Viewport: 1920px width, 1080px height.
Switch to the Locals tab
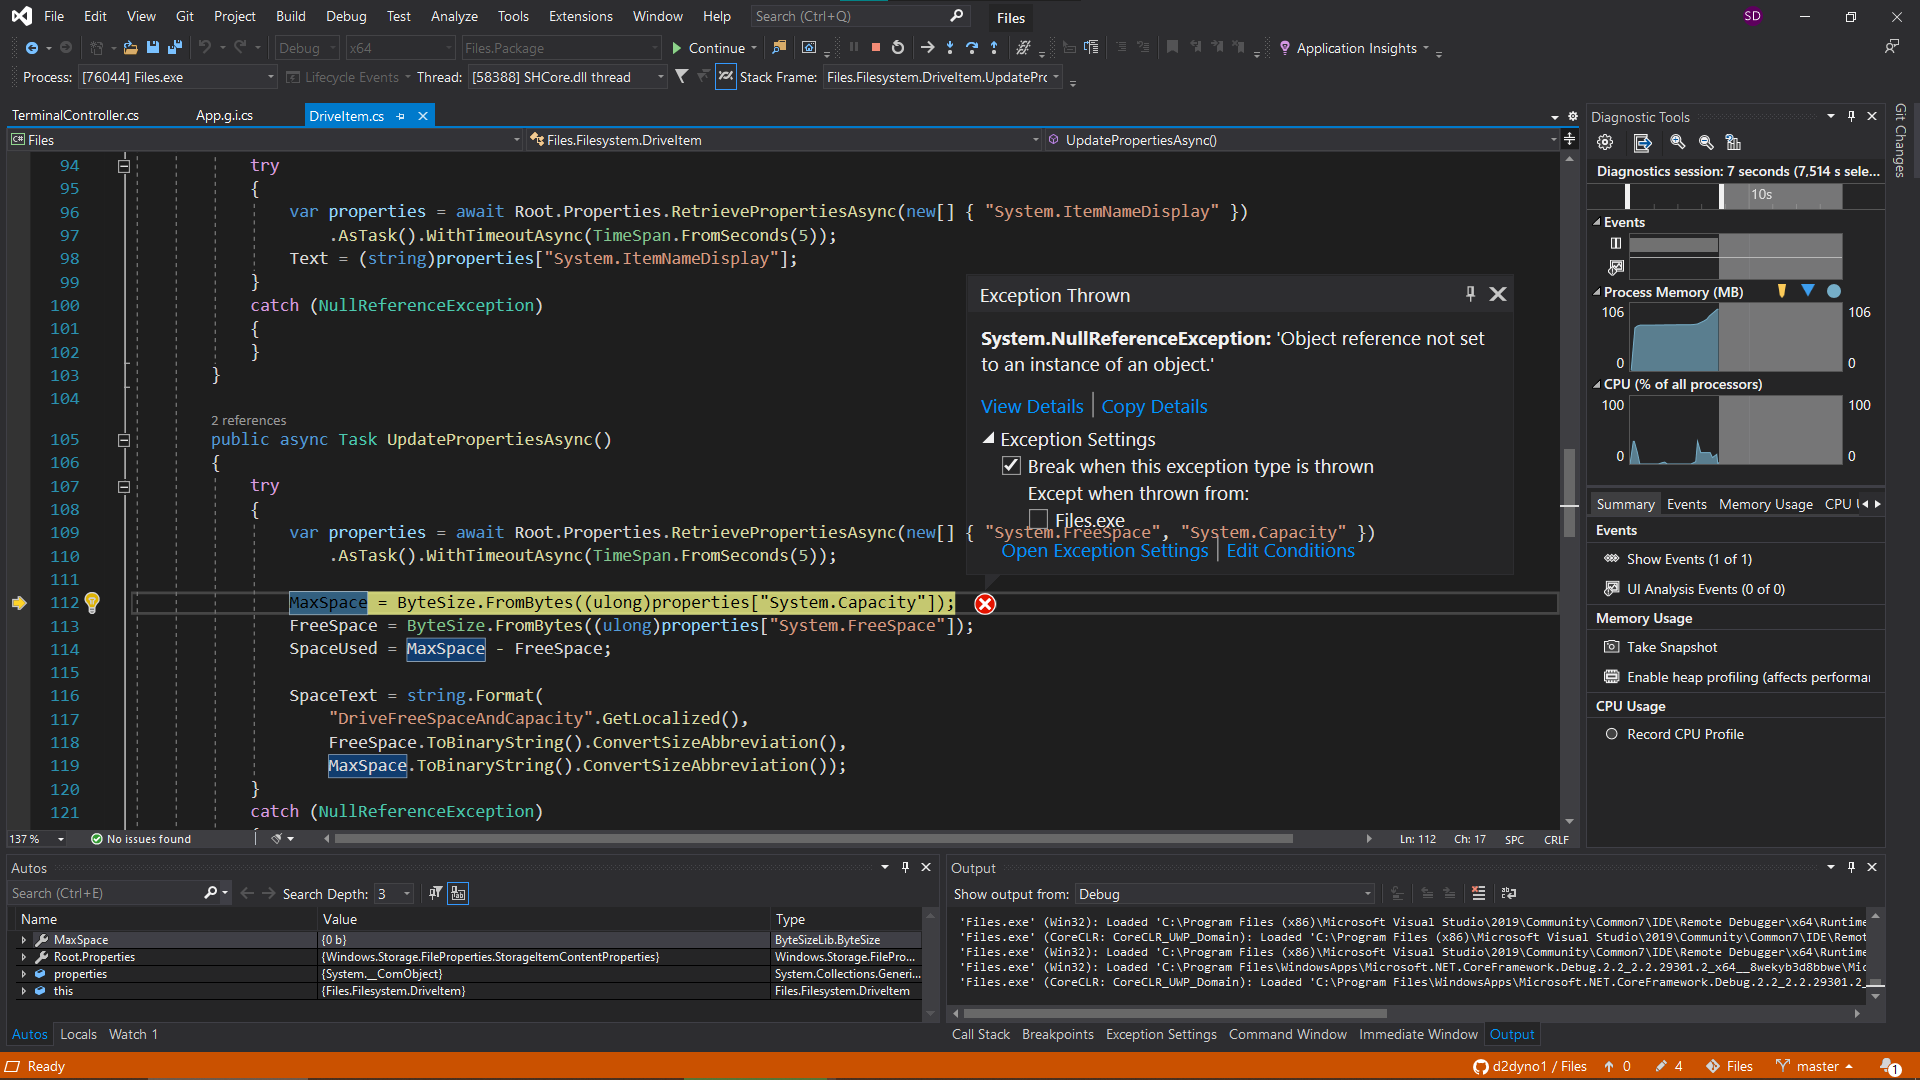[x=78, y=1034]
